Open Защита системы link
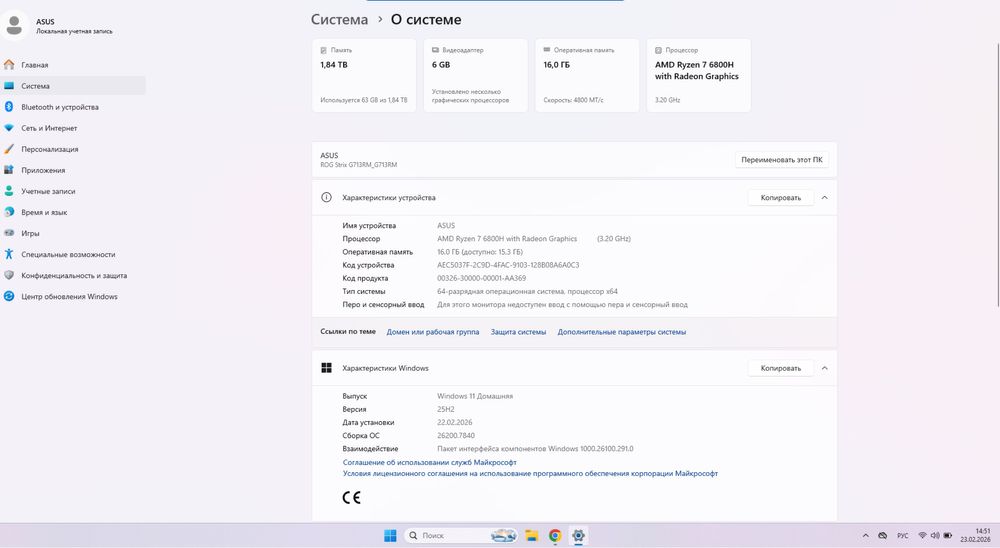1000x548 pixels. 518,332
